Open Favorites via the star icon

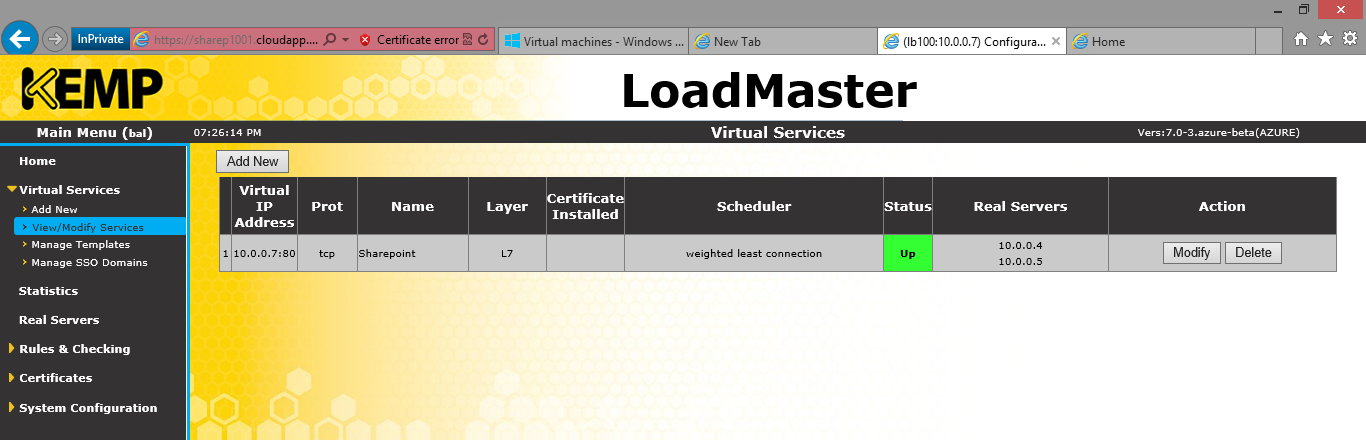coord(1325,39)
